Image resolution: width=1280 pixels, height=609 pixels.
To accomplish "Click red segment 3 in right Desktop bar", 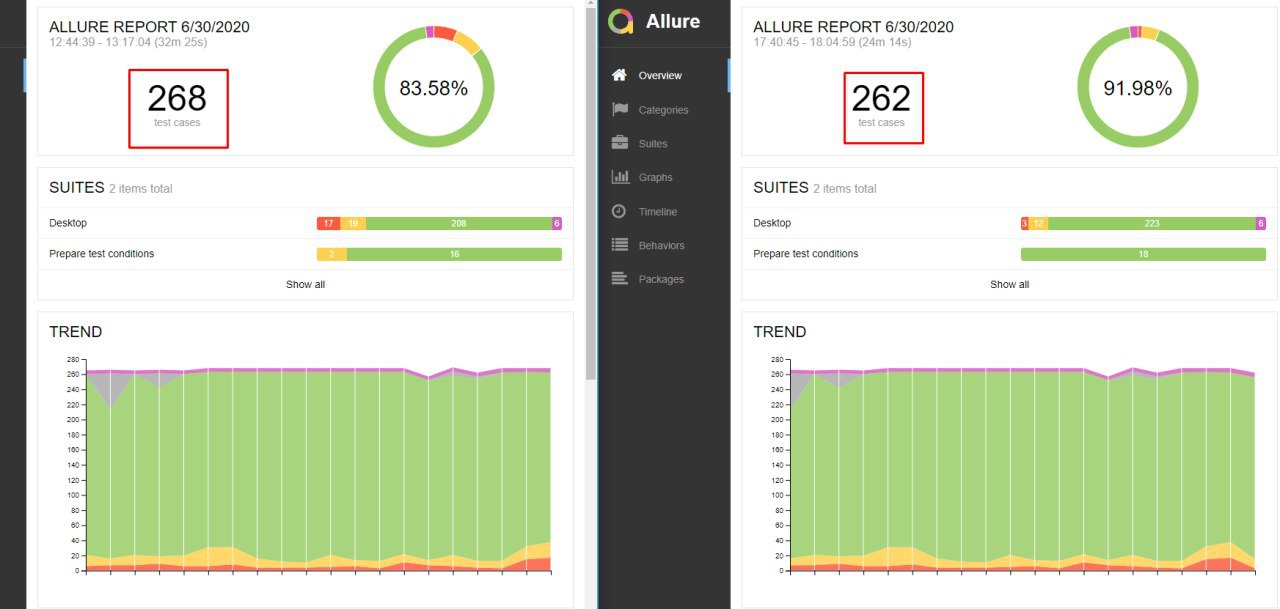I will [1024, 223].
